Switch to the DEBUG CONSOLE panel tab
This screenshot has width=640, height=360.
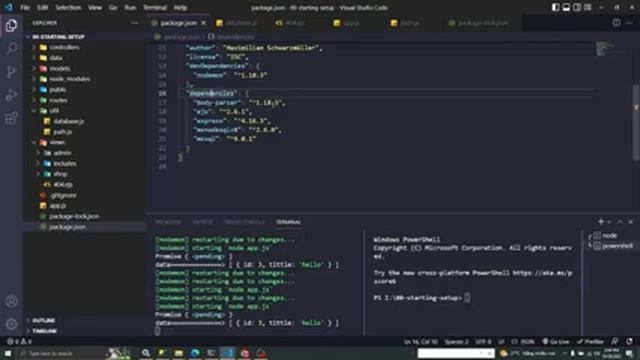click(244, 222)
